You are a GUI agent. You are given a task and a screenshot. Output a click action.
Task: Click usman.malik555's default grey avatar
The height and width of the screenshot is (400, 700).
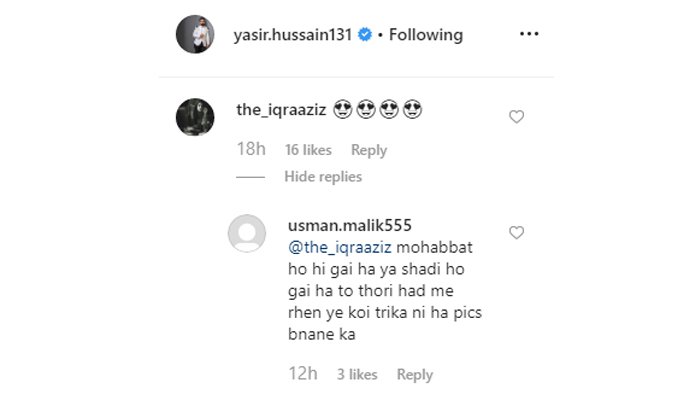tap(247, 234)
